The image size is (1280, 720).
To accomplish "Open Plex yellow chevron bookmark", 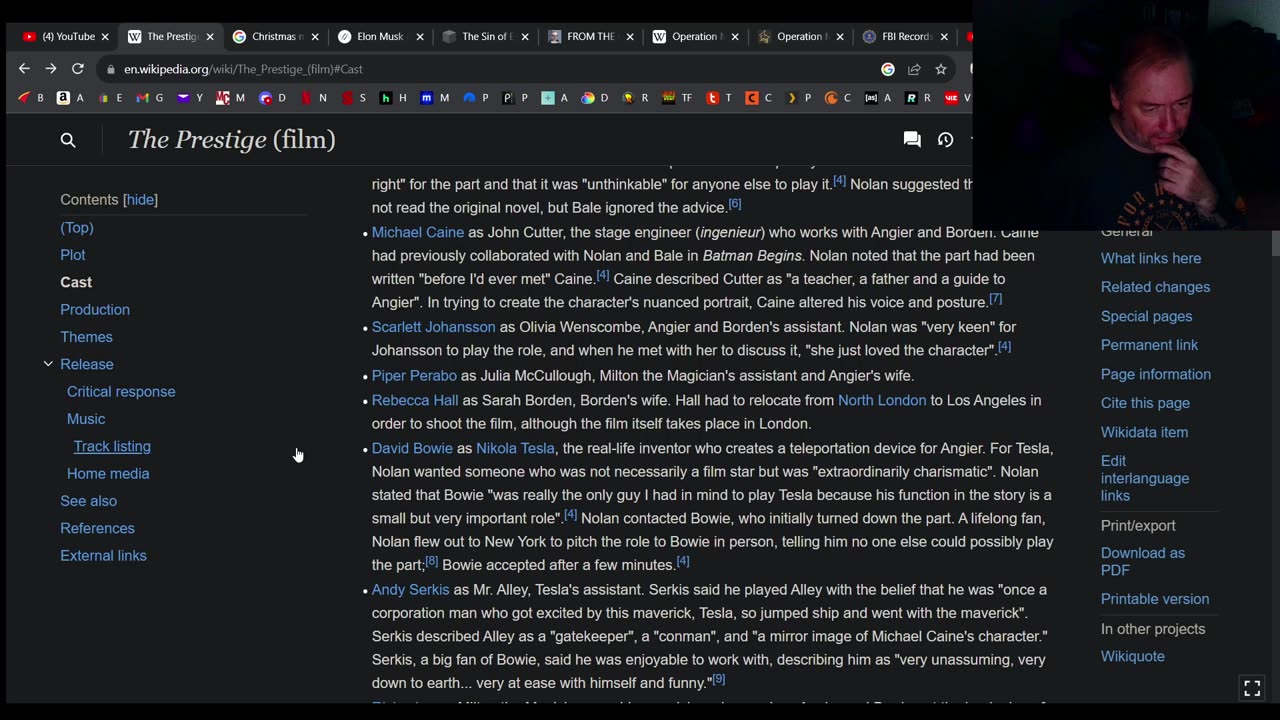I will [799, 98].
